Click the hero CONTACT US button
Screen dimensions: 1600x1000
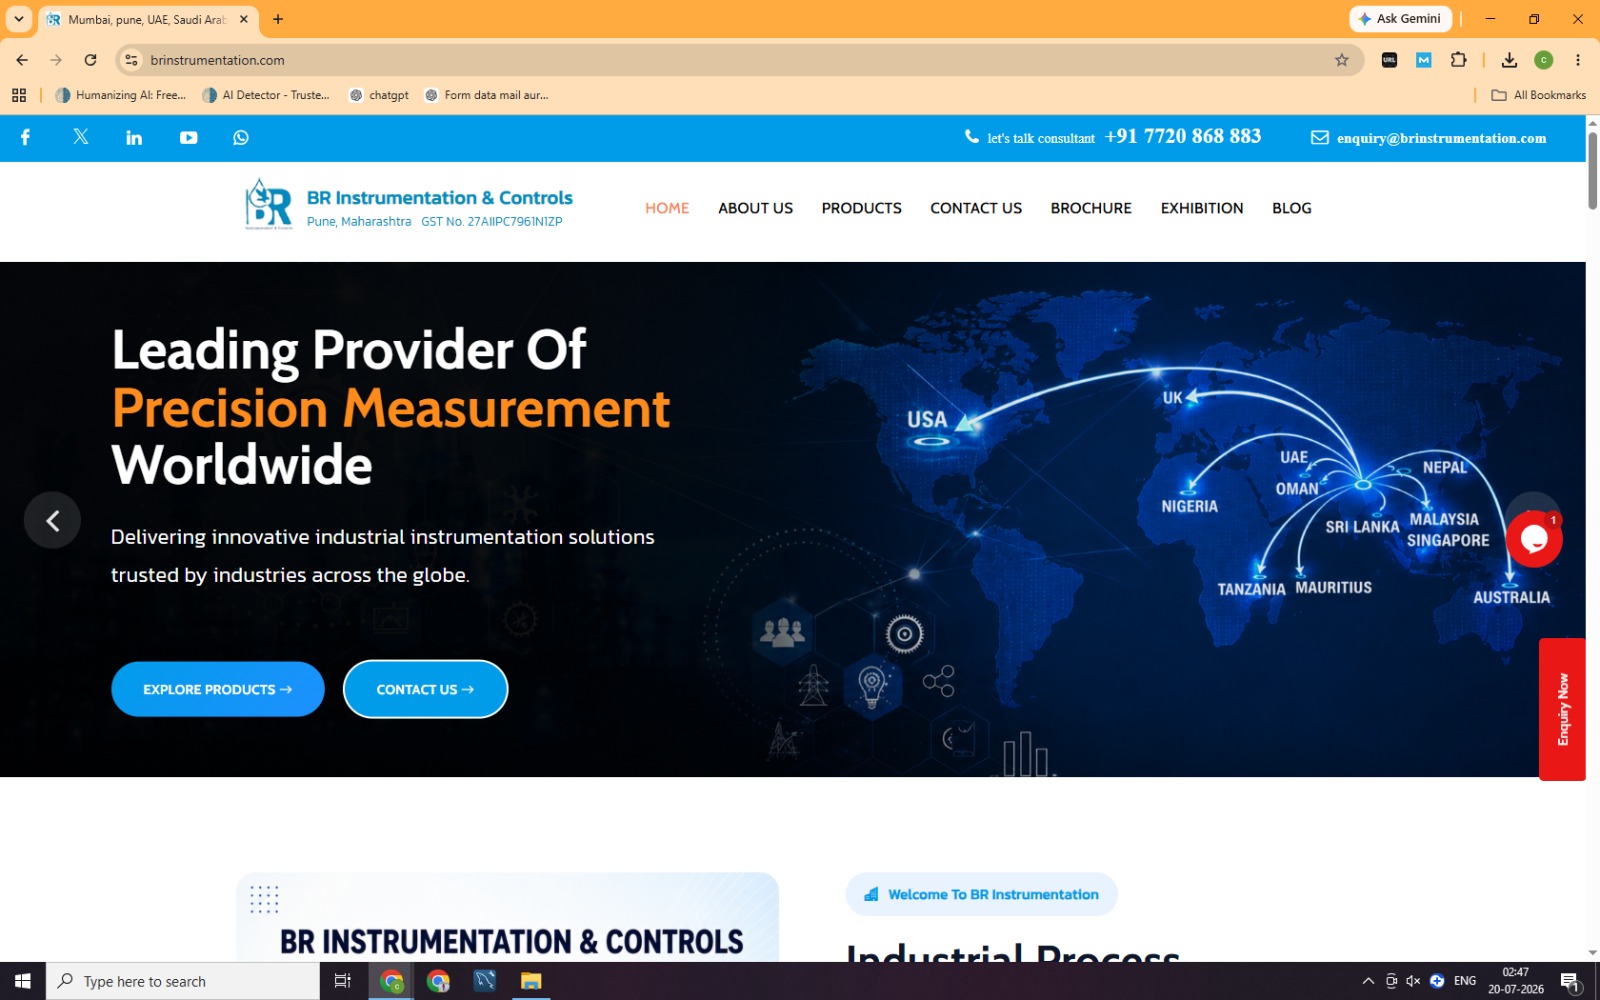425,689
